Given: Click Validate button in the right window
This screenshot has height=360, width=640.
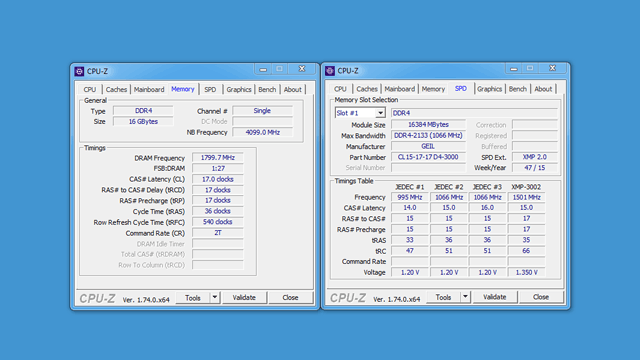Looking at the screenshot, I should tap(495, 298).
